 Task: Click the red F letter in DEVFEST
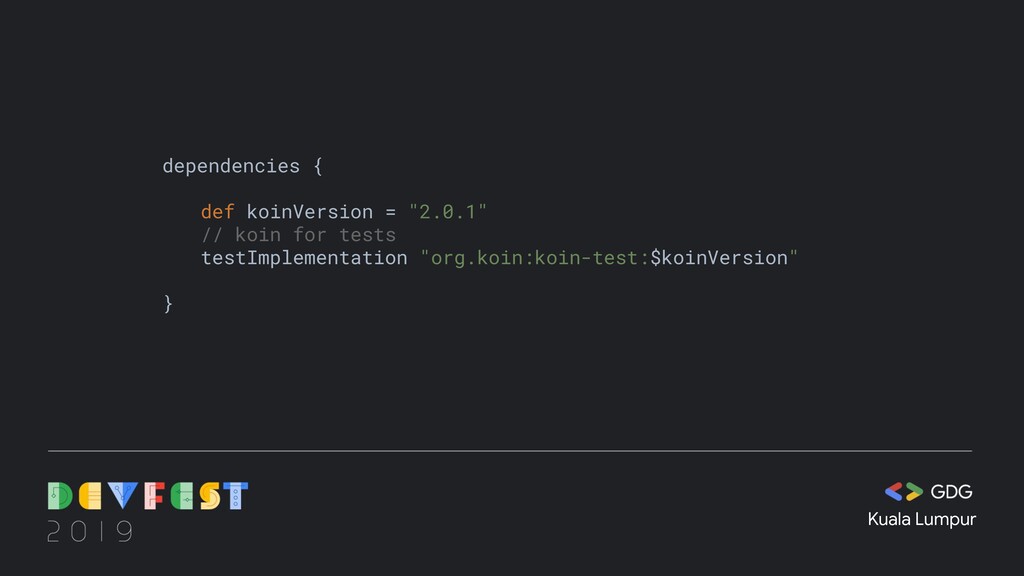[154, 496]
